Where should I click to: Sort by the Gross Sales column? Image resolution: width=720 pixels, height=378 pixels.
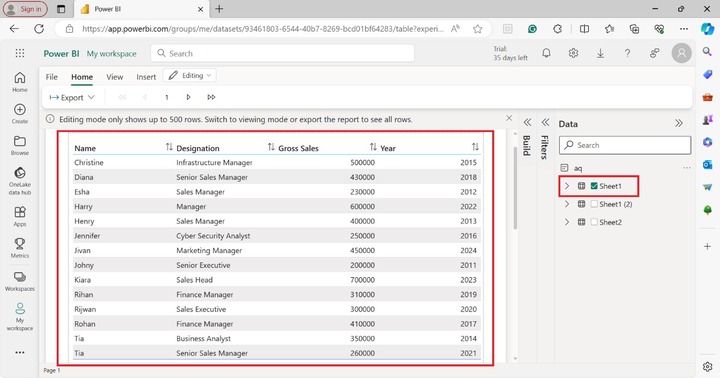click(x=373, y=147)
